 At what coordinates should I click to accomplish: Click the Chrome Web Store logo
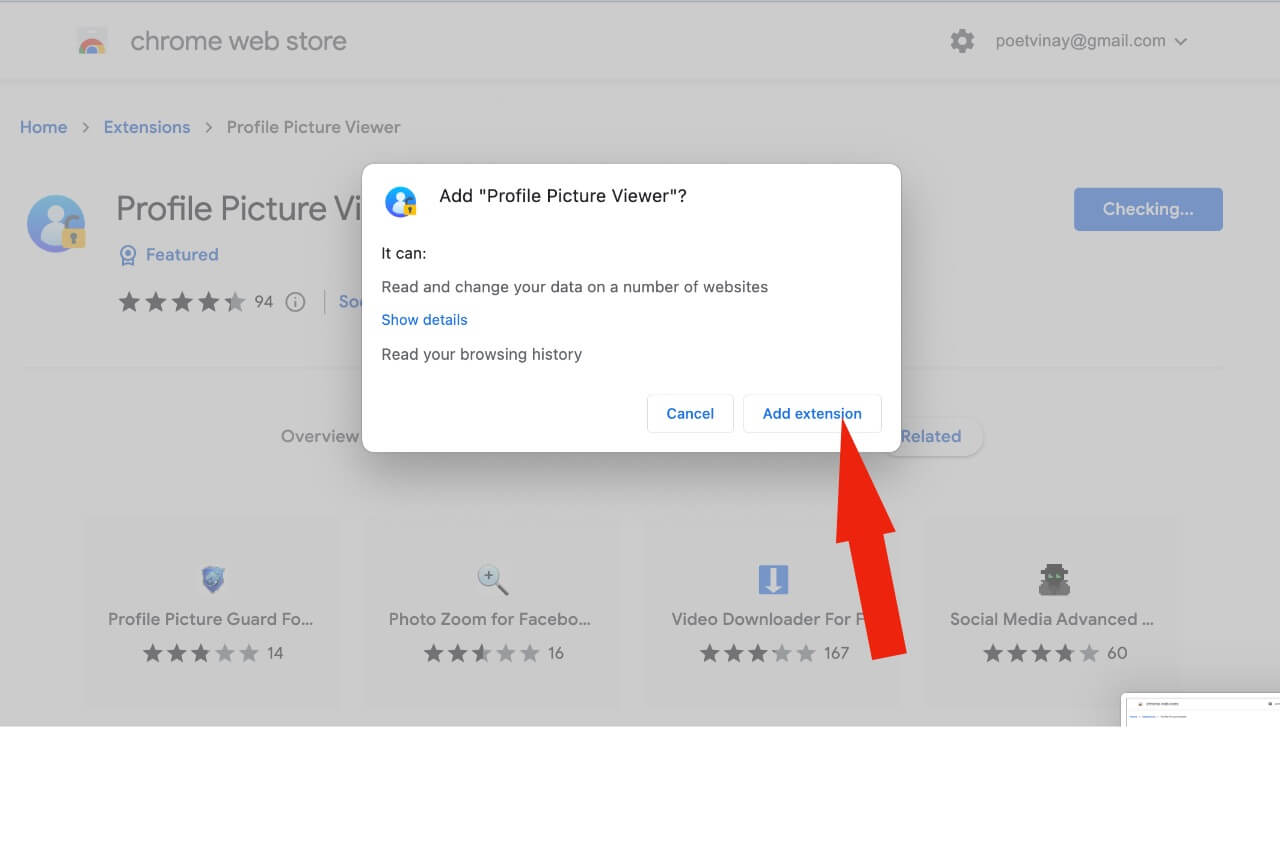tap(93, 40)
